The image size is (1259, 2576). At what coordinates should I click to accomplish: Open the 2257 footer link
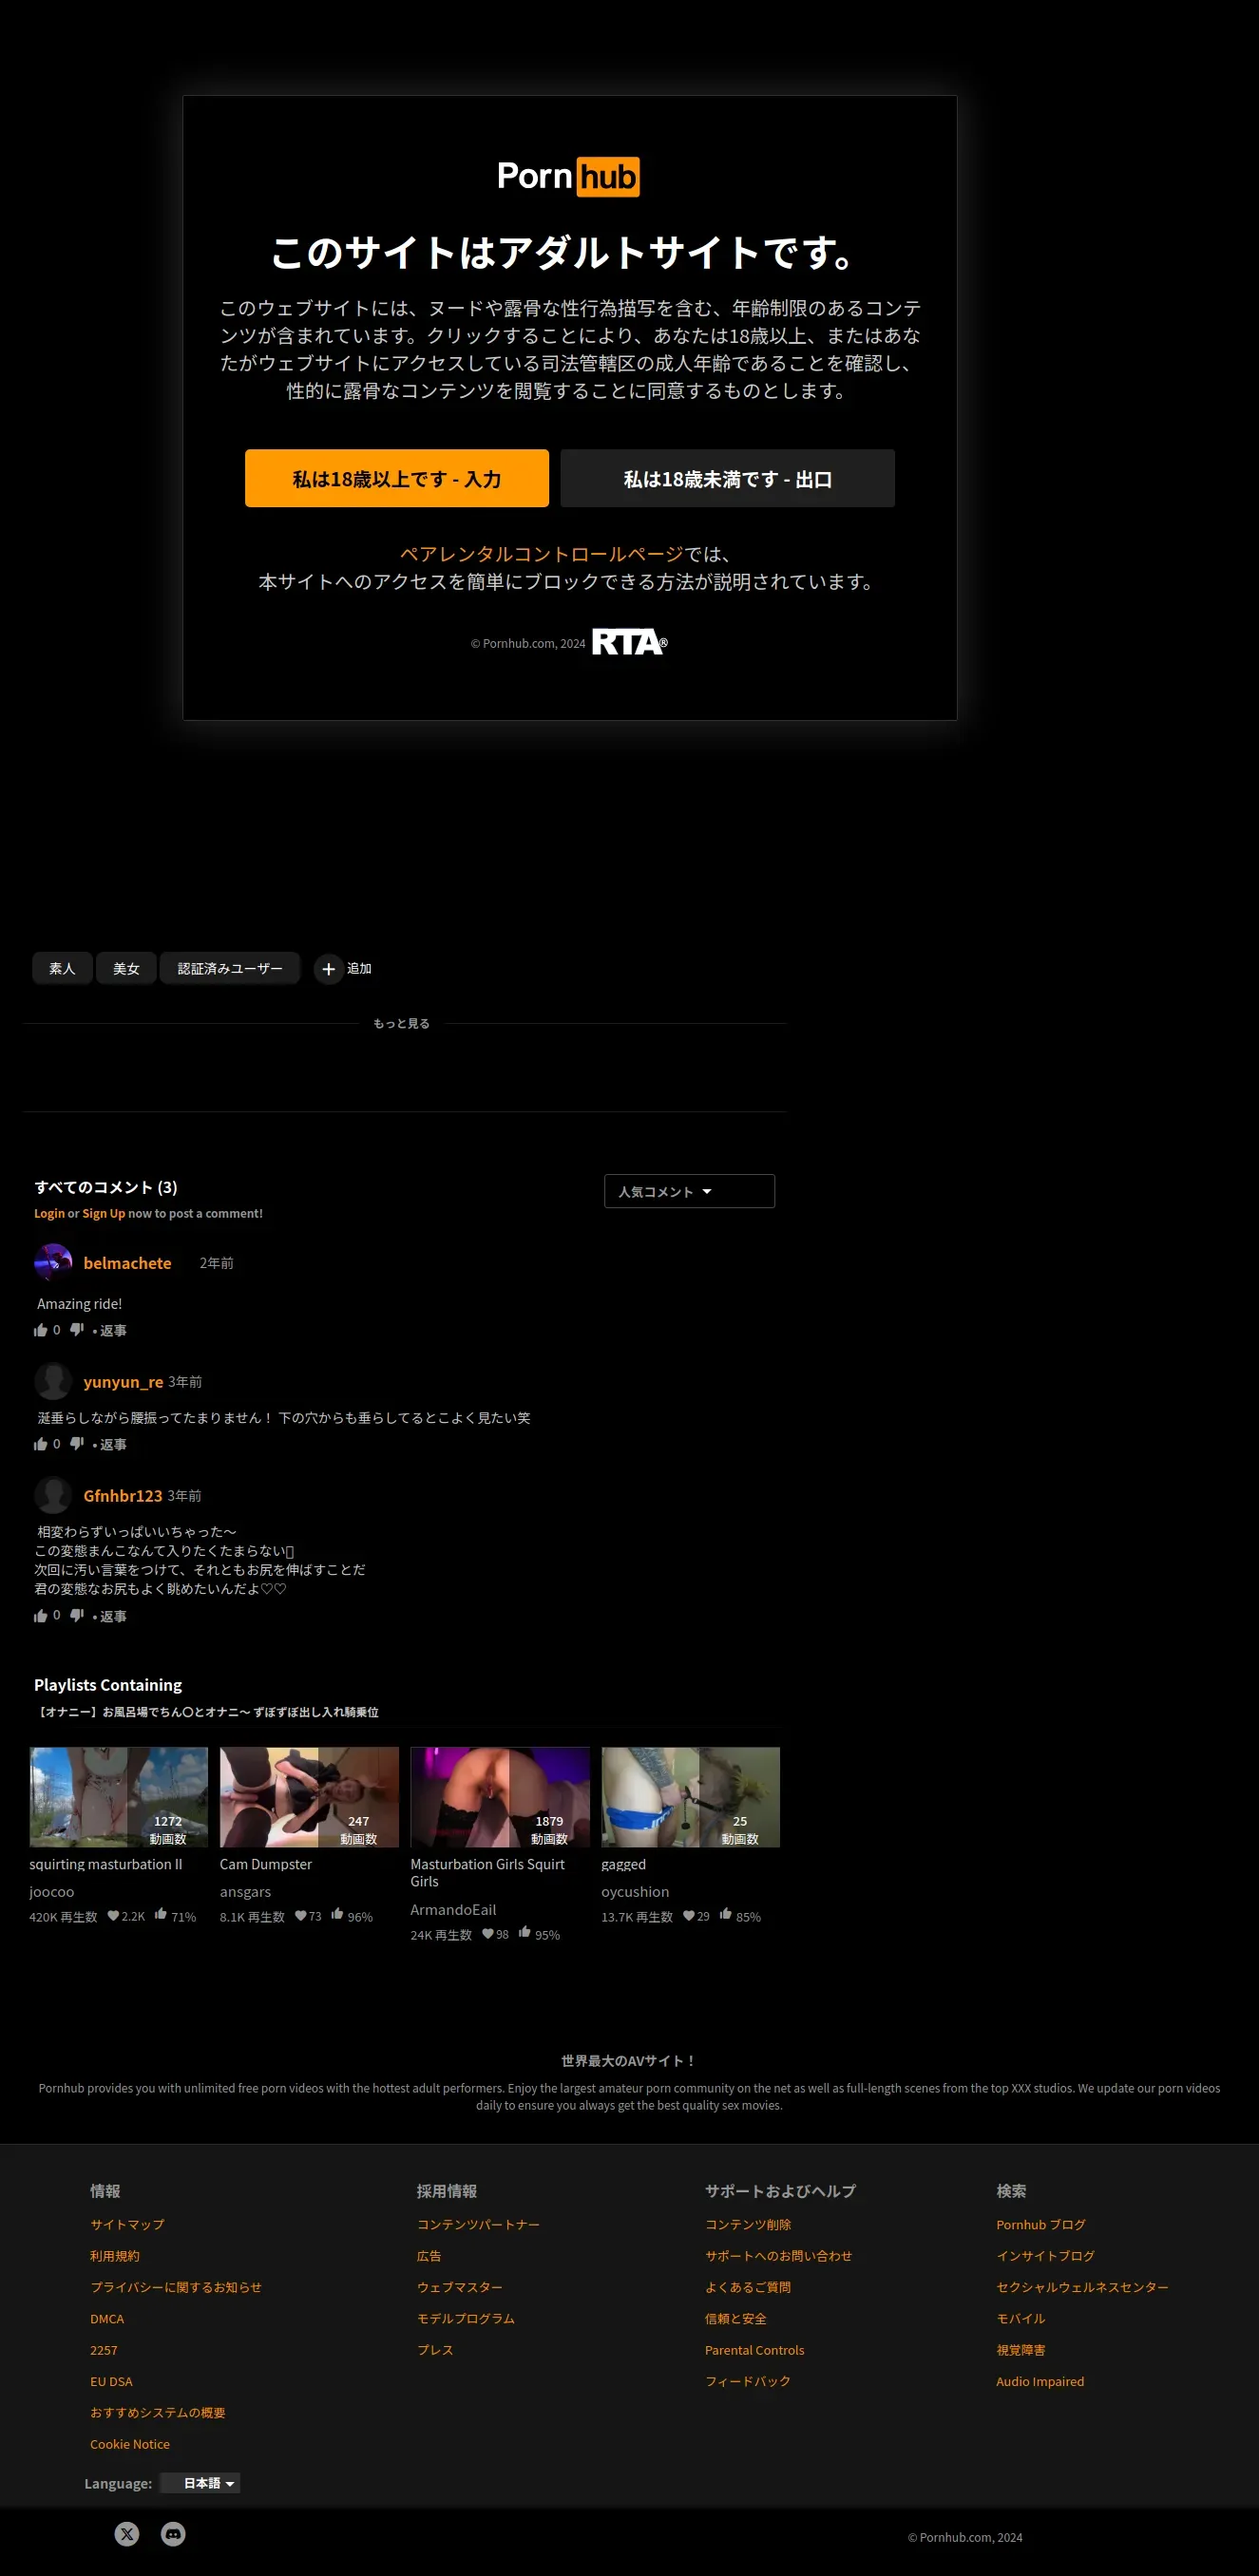pos(104,2350)
